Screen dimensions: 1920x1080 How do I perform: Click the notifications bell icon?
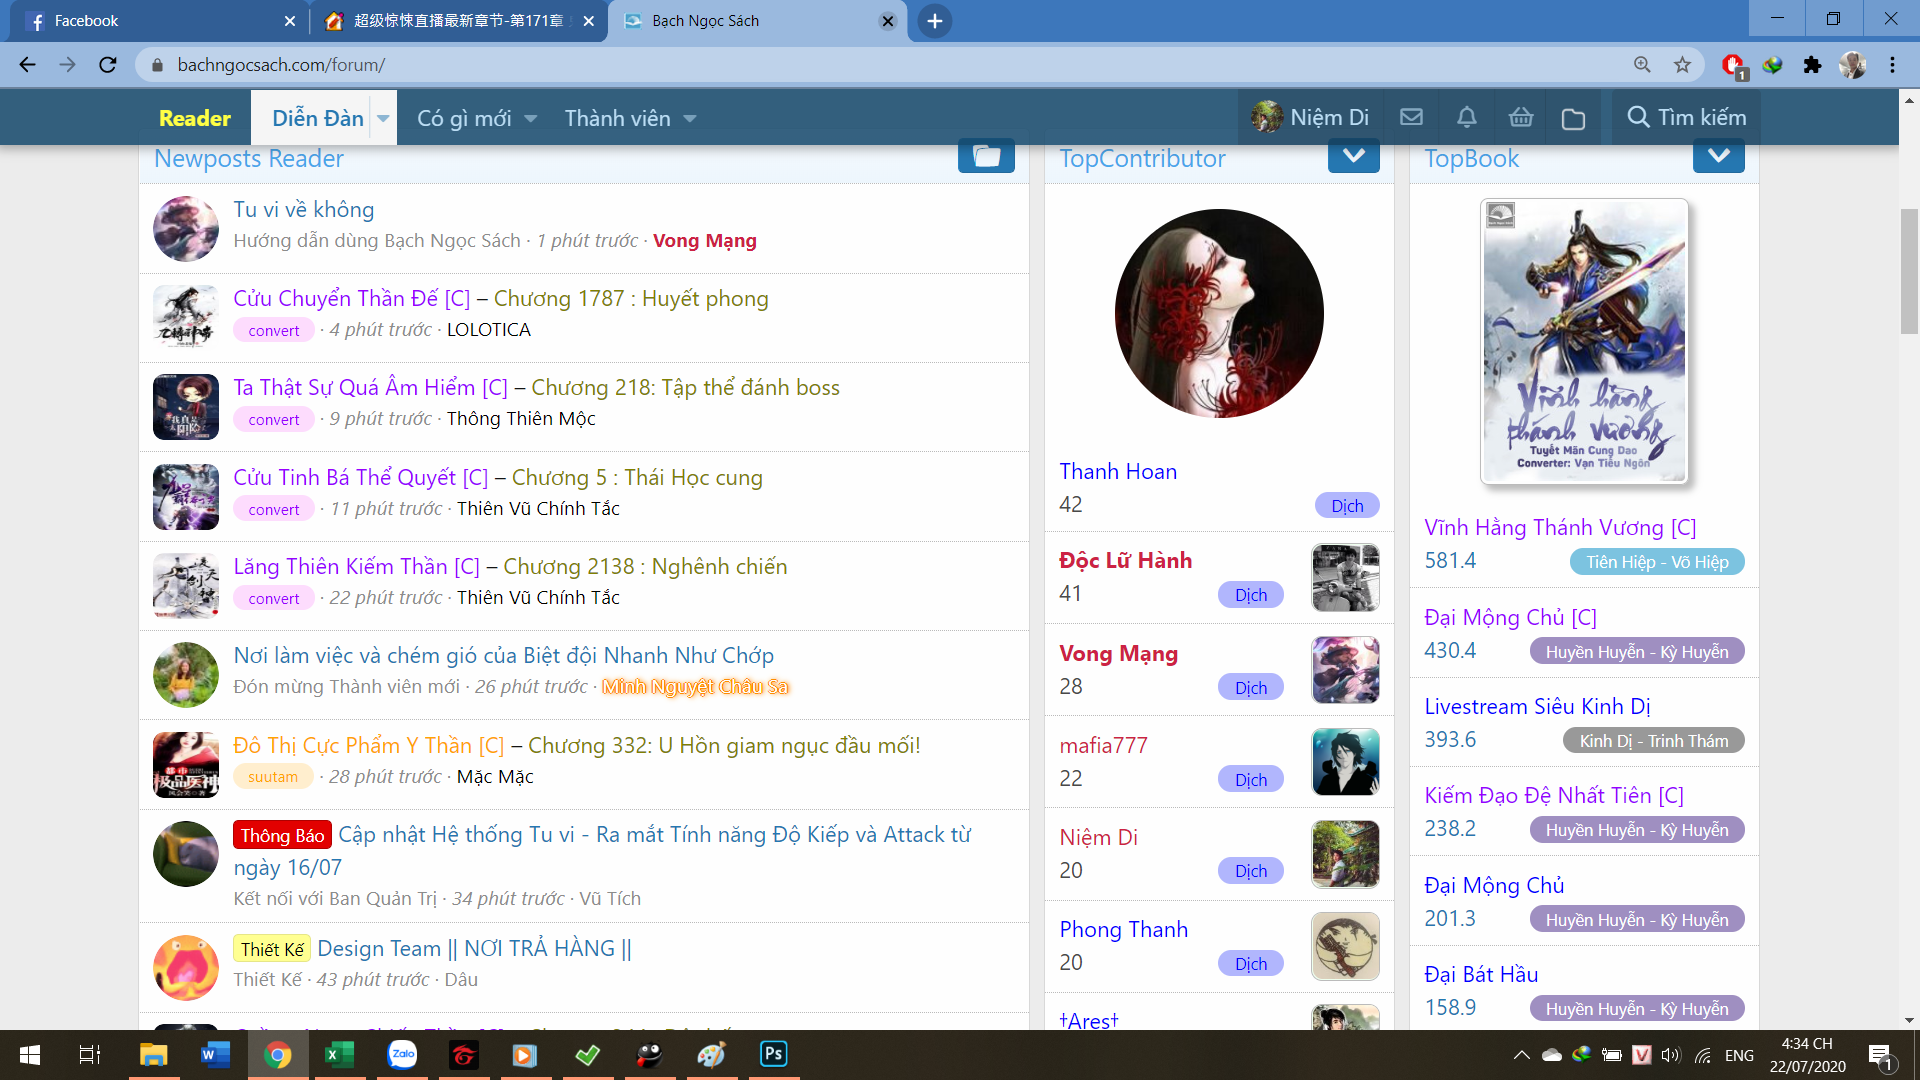click(1466, 118)
